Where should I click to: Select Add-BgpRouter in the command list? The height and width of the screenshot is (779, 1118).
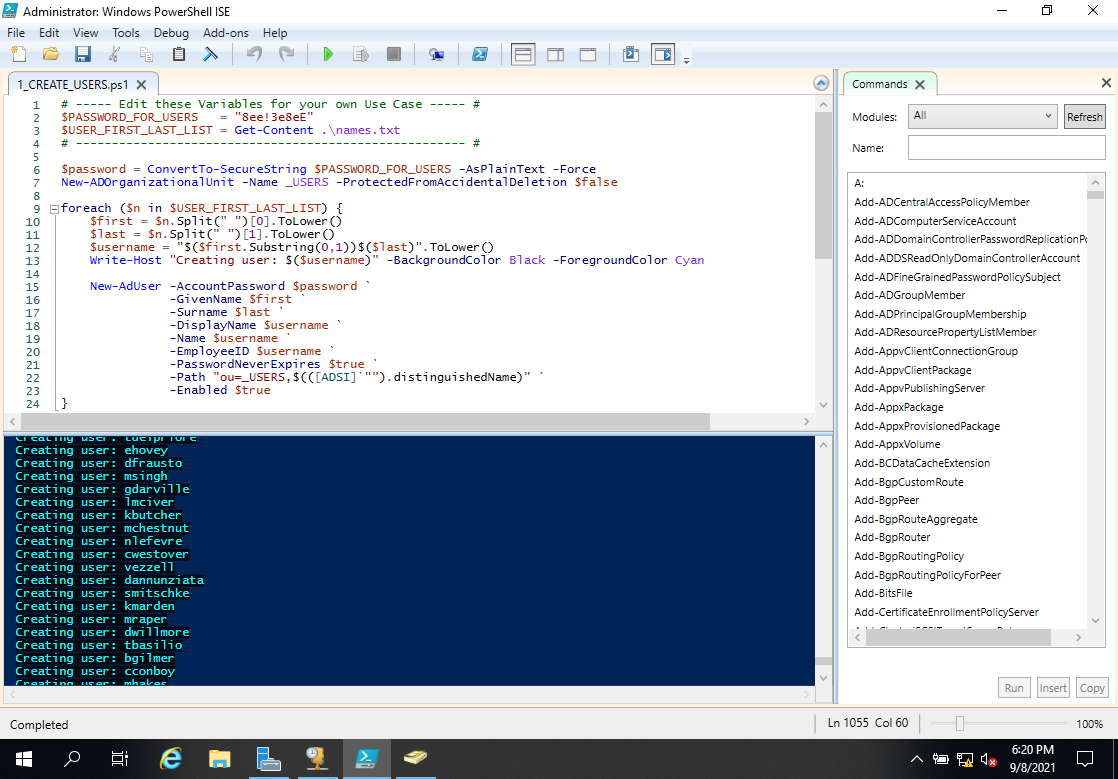[x=892, y=537]
